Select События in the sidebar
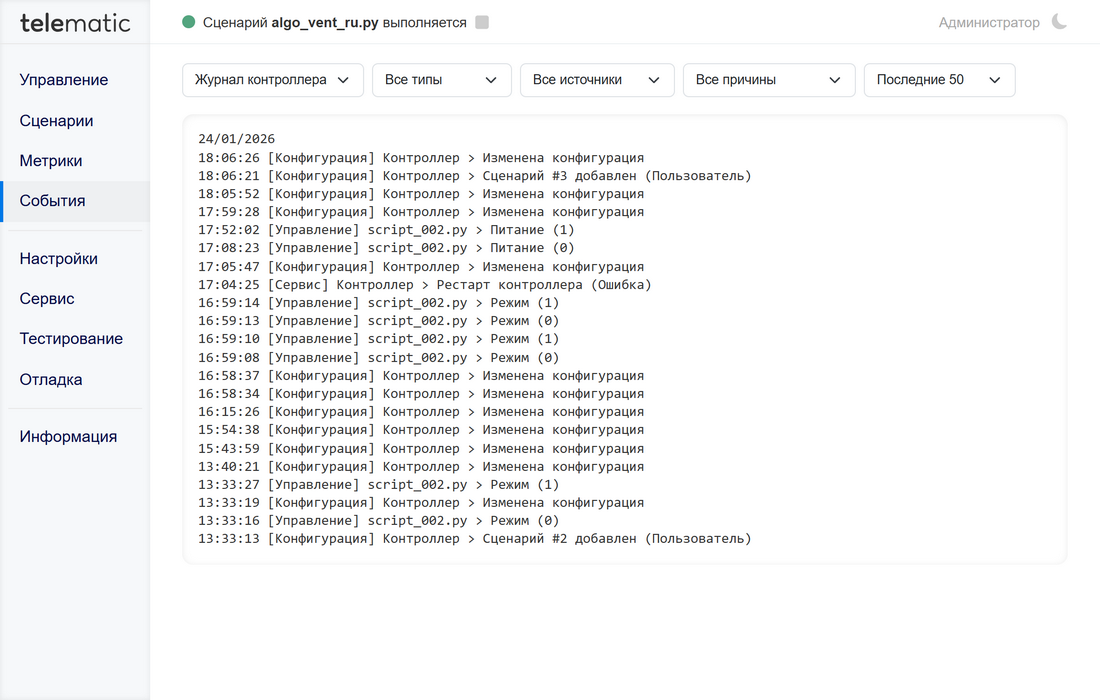Image resolution: width=1100 pixels, height=700 pixels. pyautogui.click(x=53, y=201)
